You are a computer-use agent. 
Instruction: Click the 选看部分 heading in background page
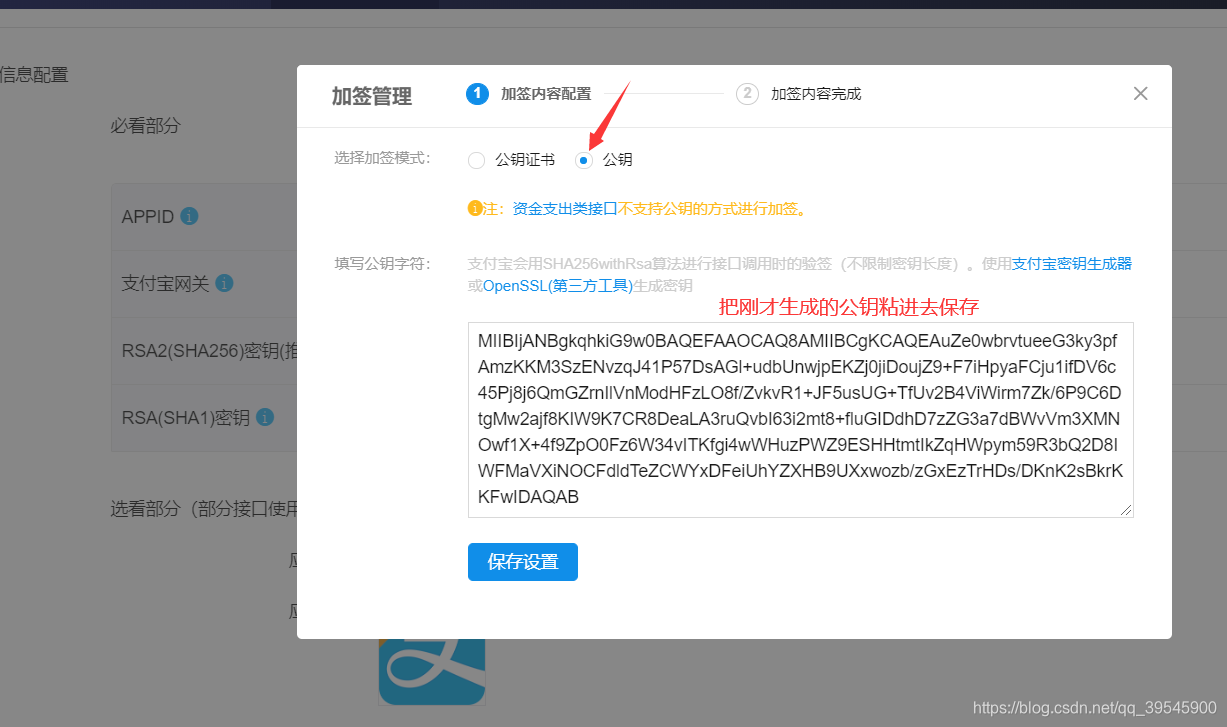[x=204, y=509]
